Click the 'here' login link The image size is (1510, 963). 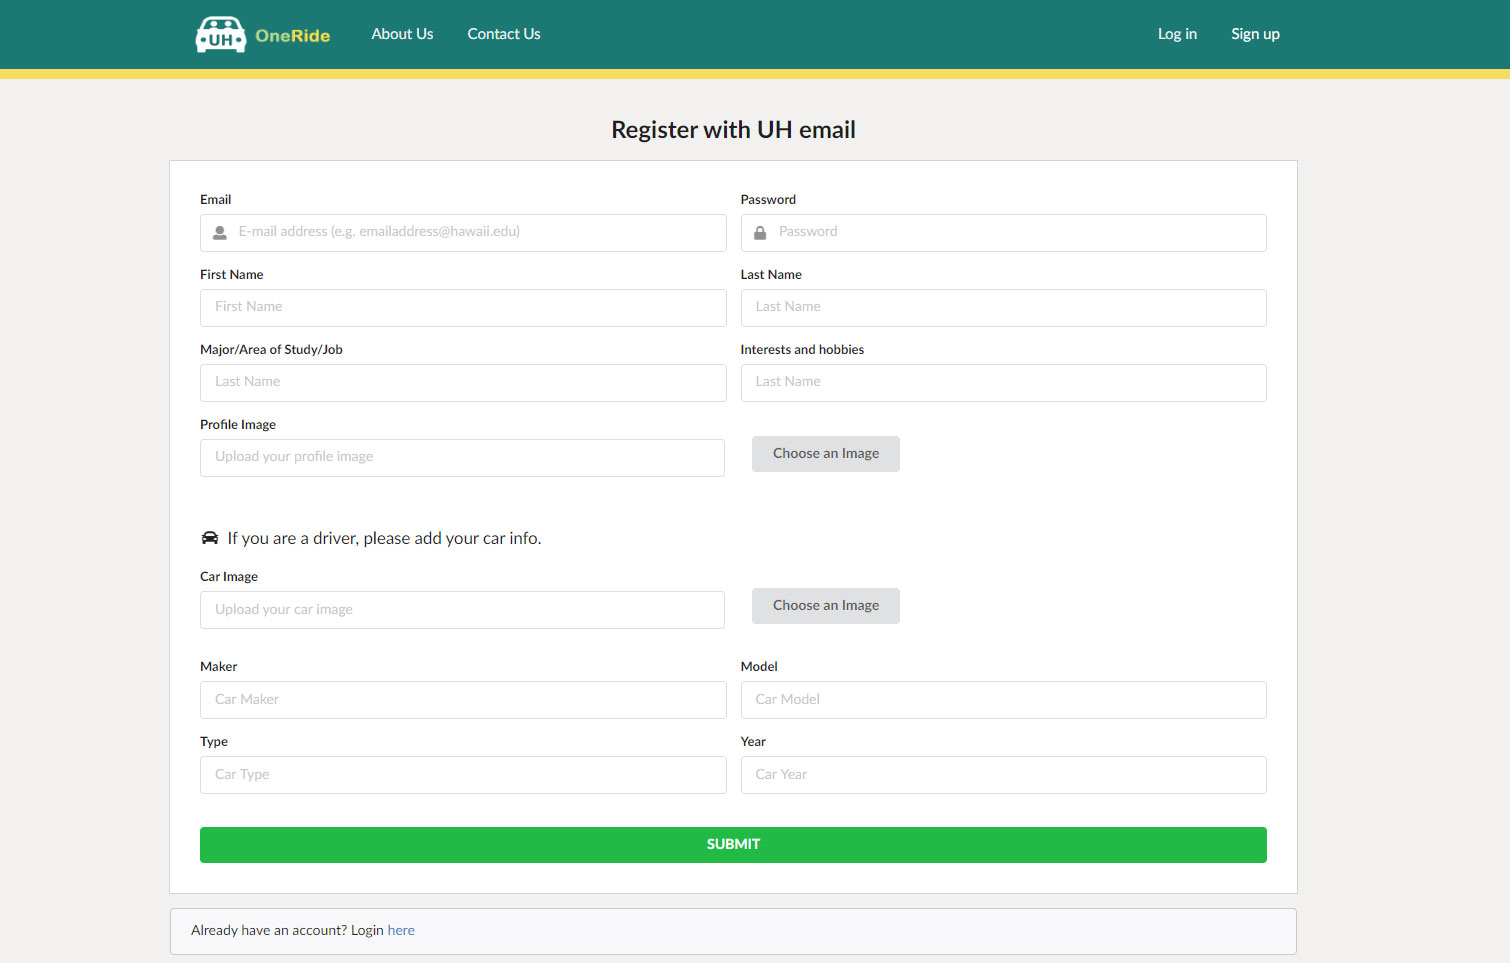coord(401,930)
